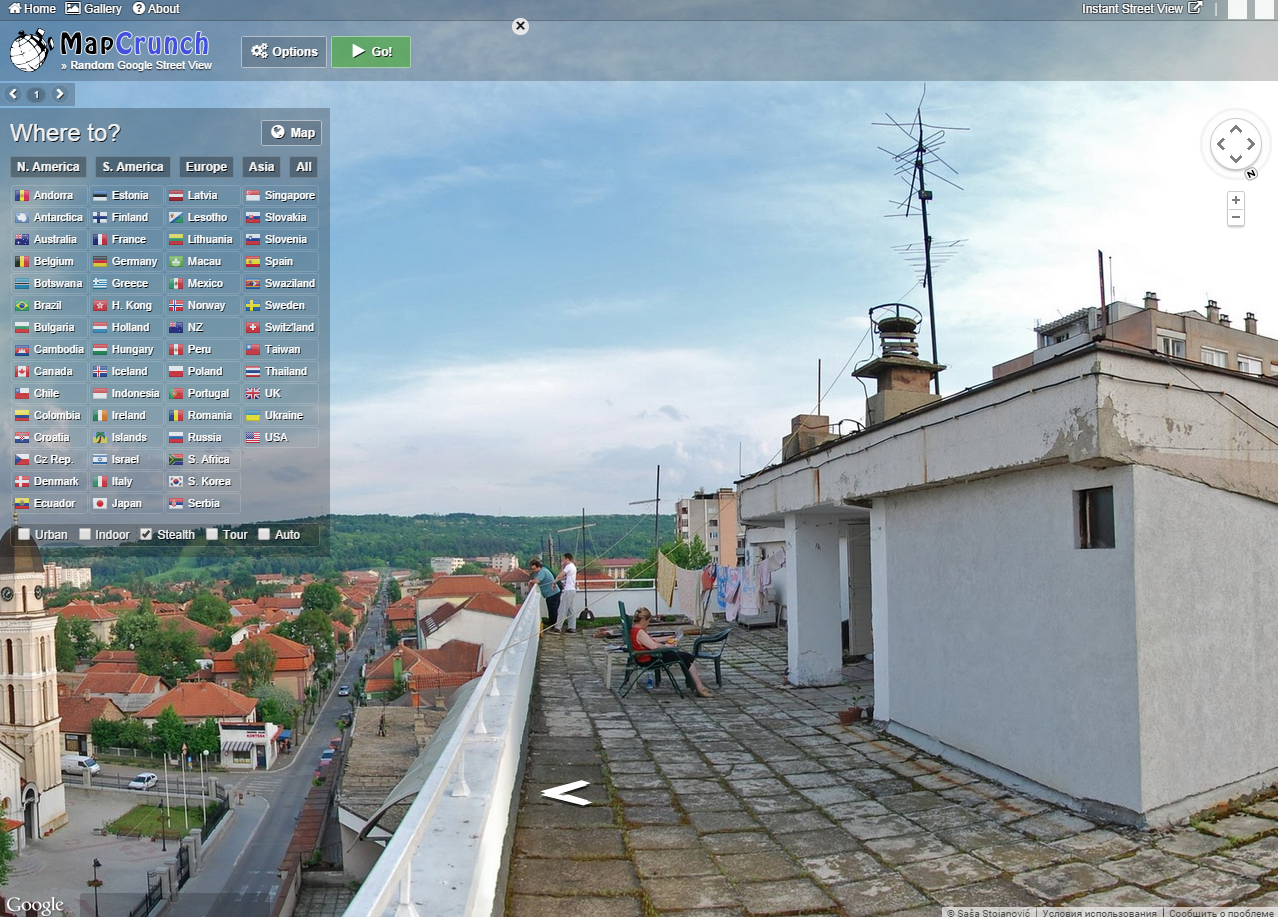1278x917 pixels.
Task: Select Antarctica in country list
Action: [49, 218]
